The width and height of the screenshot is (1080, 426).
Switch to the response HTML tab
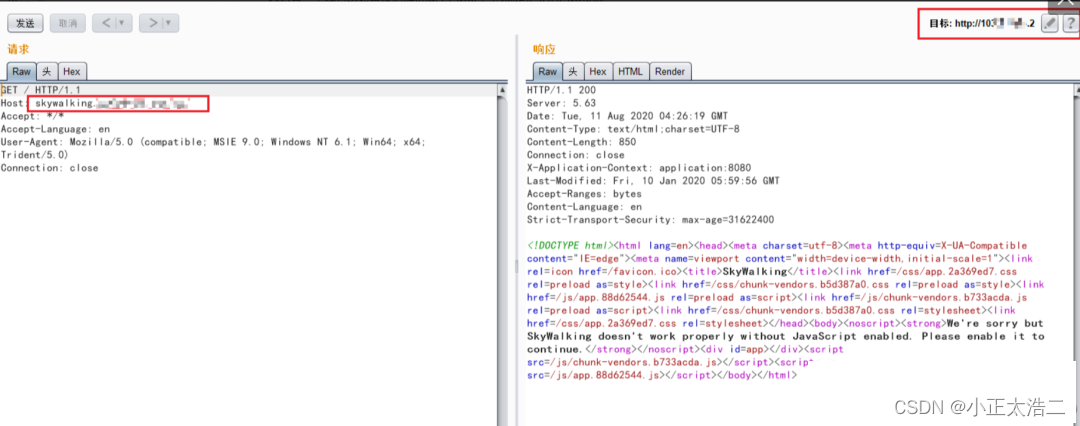630,71
